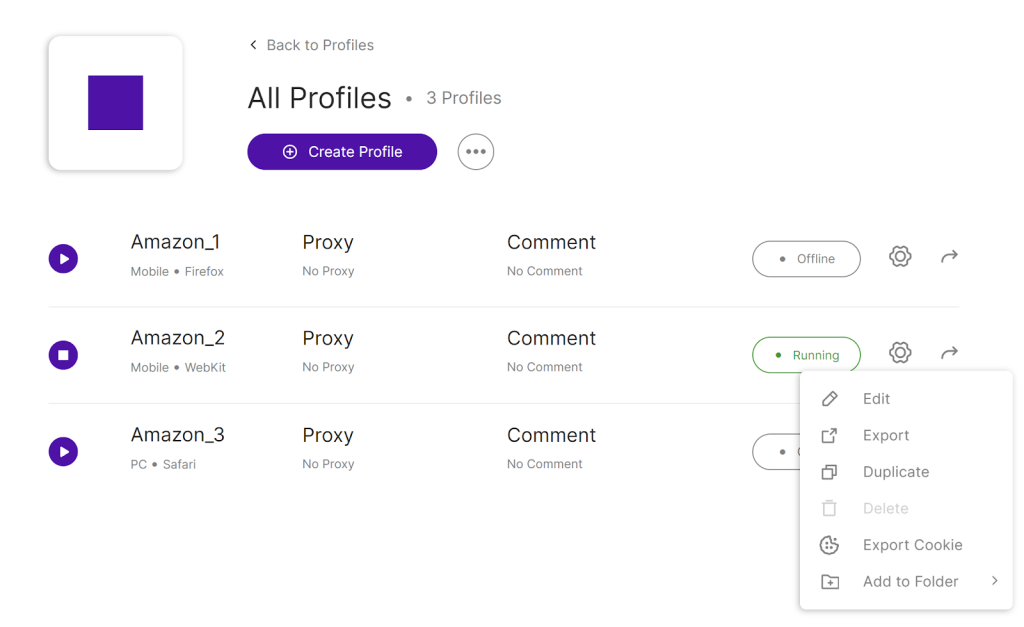The width and height of the screenshot is (1024, 627).
Task: Stop the running Amazon_2 profile
Action: point(63,355)
